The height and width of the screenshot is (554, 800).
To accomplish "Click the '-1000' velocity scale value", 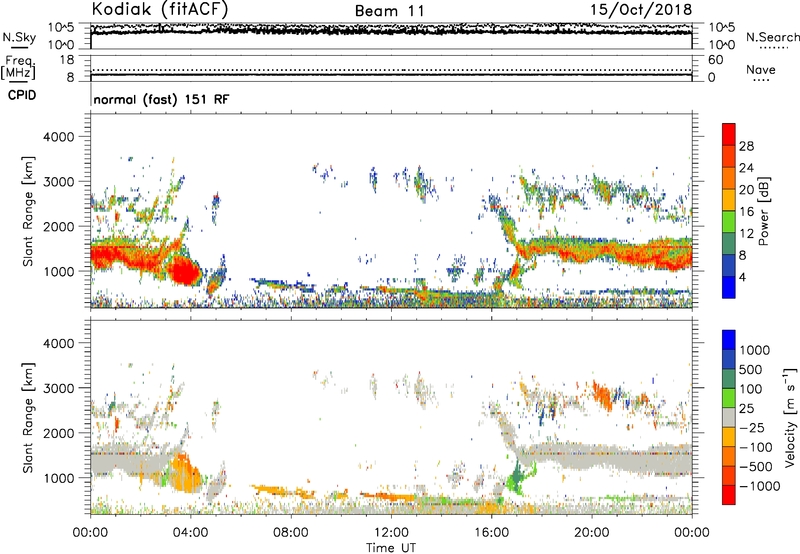I will coord(760,486).
